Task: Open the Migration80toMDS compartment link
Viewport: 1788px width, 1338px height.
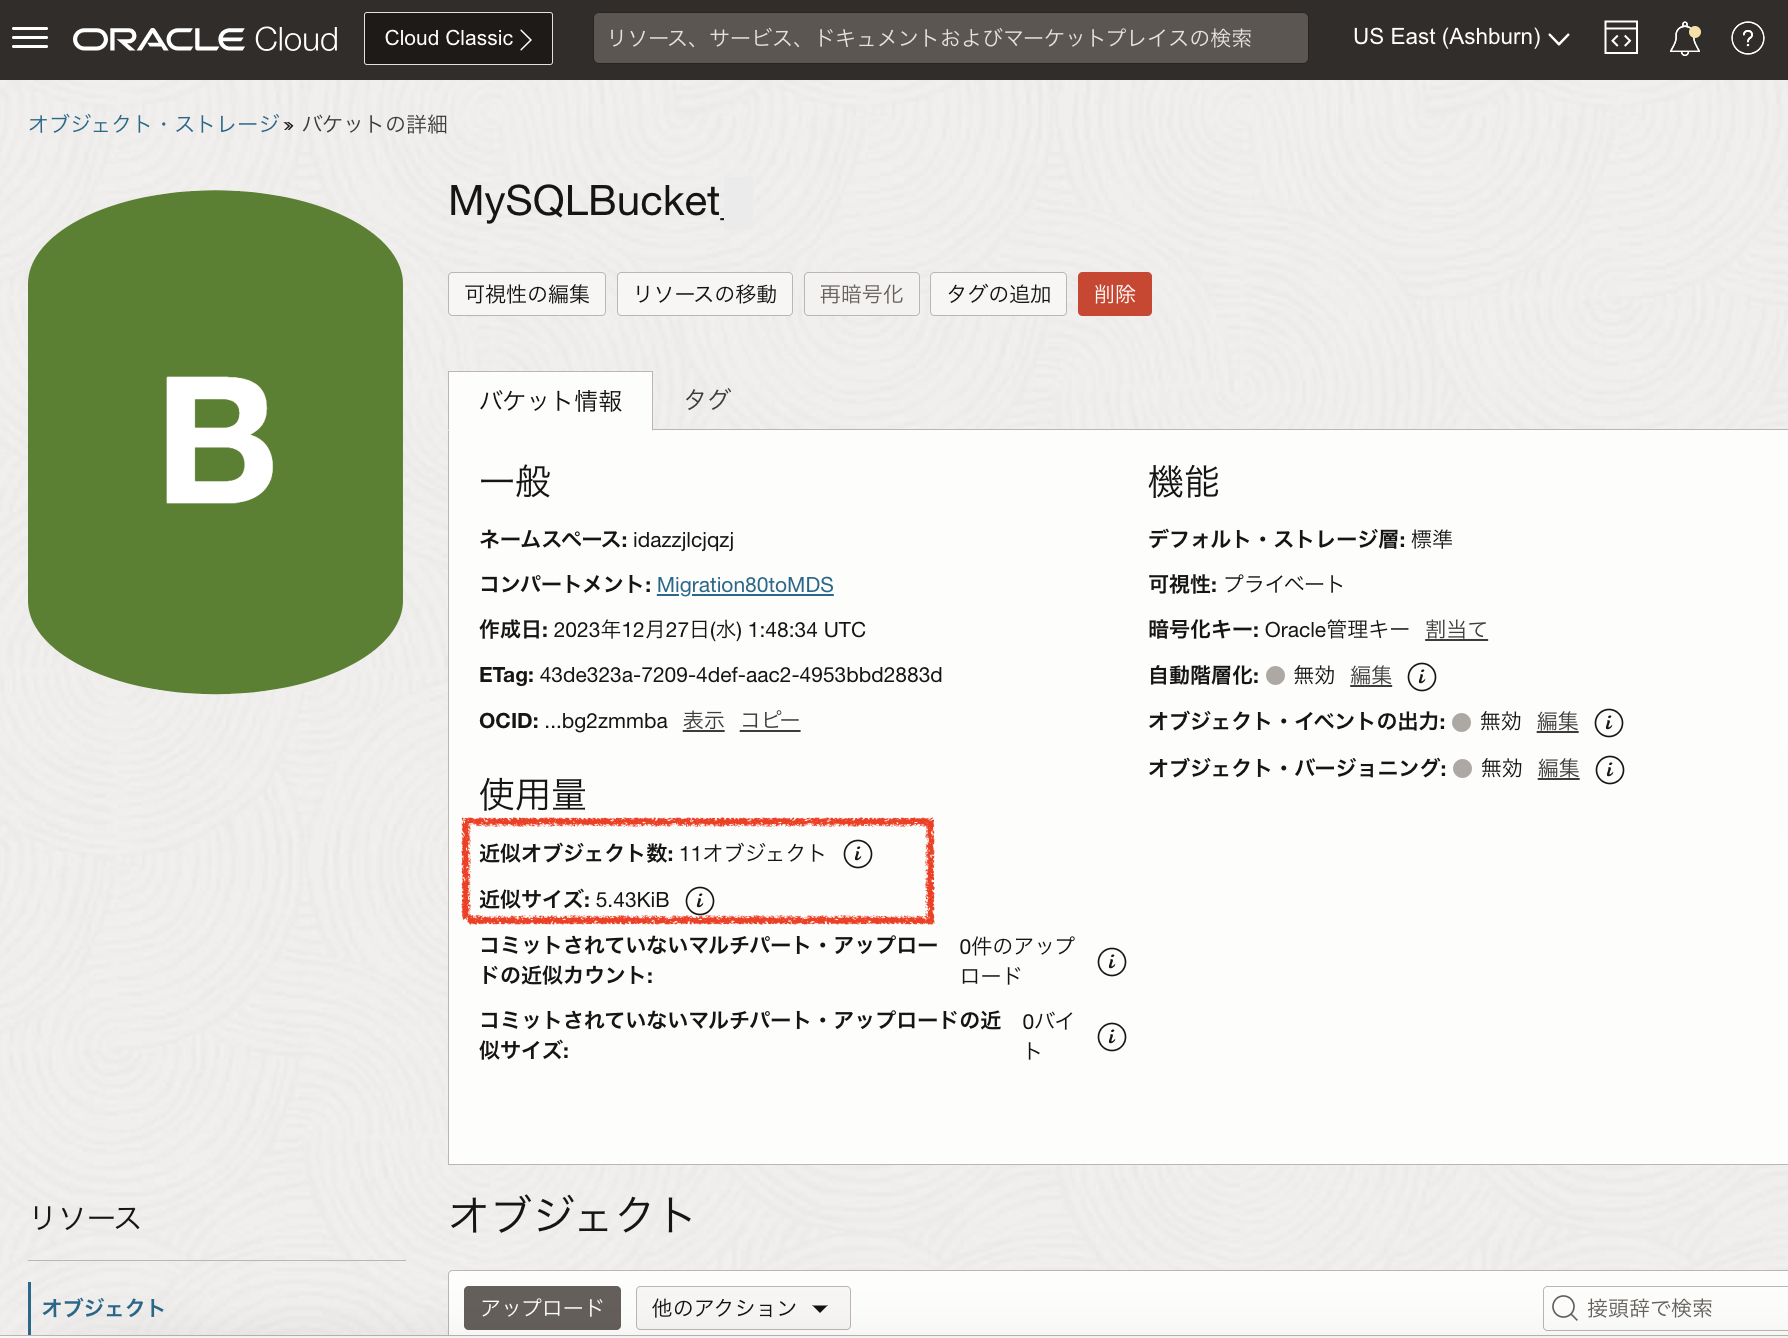Action: 744,585
